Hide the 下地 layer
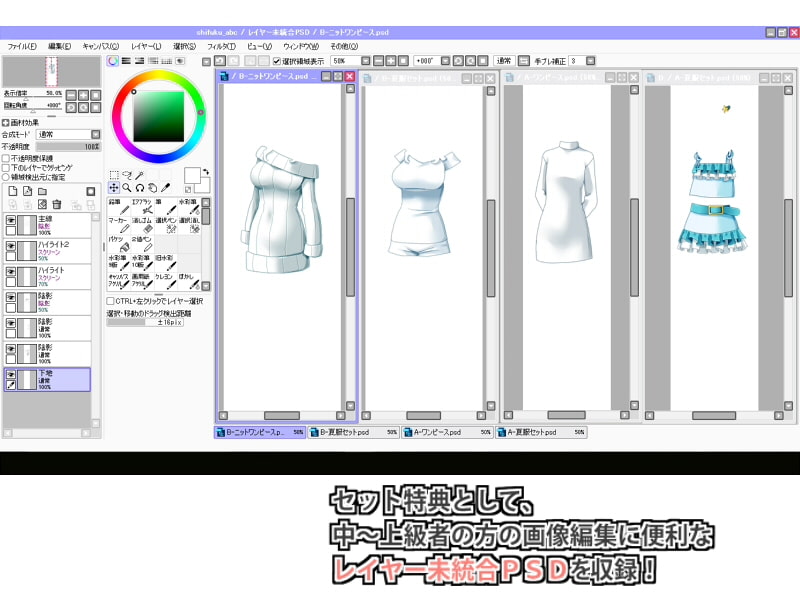 [x=11, y=374]
